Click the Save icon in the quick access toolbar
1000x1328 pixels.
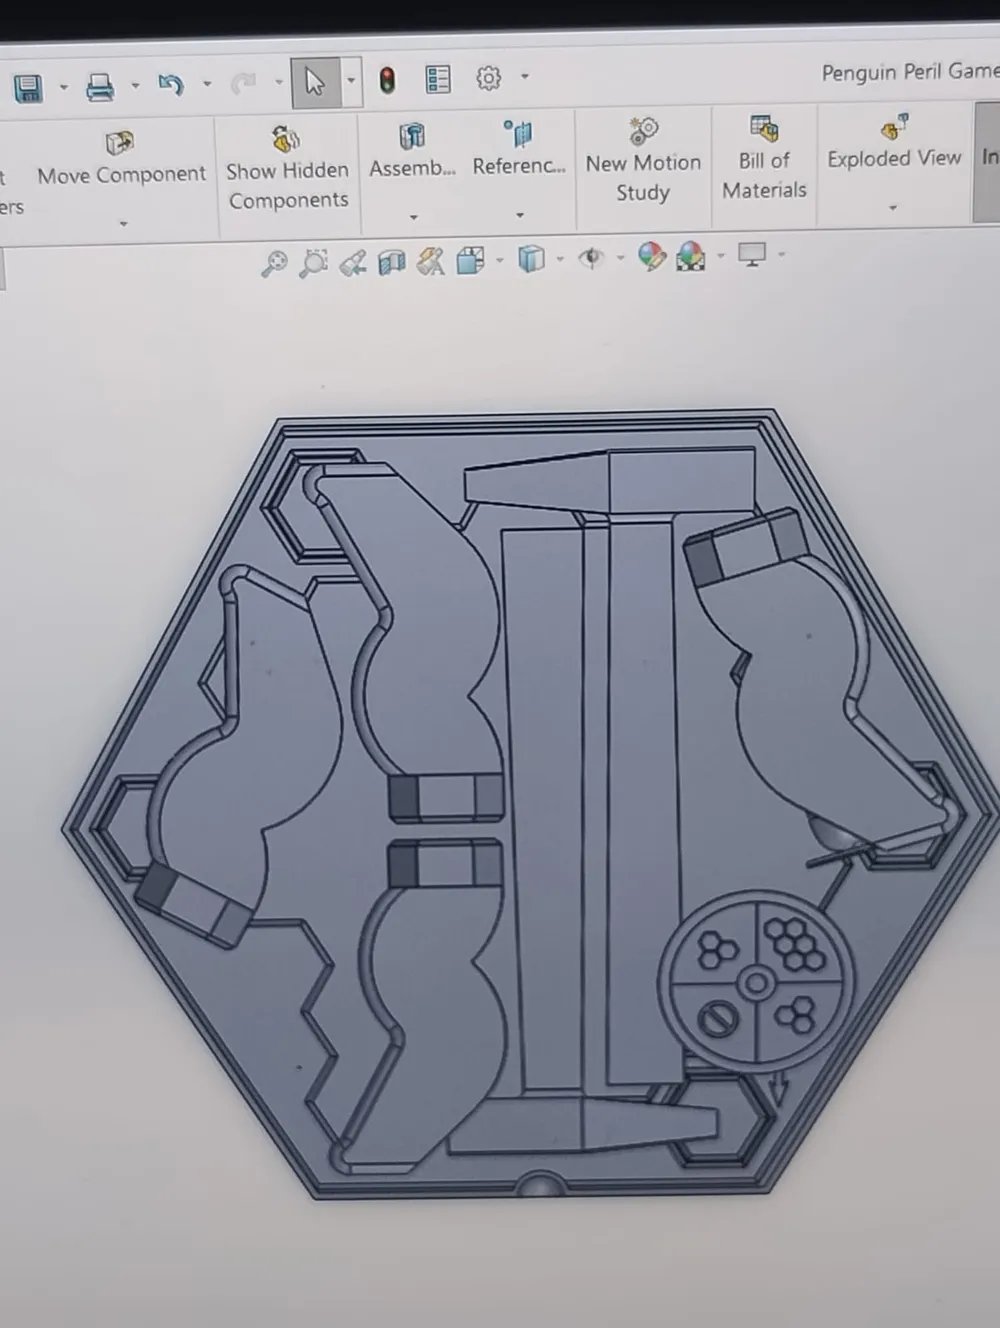(x=28, y=88)
